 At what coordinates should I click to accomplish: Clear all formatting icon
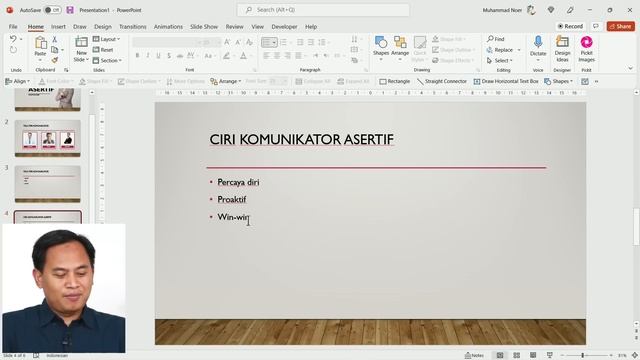pos(249,42)
